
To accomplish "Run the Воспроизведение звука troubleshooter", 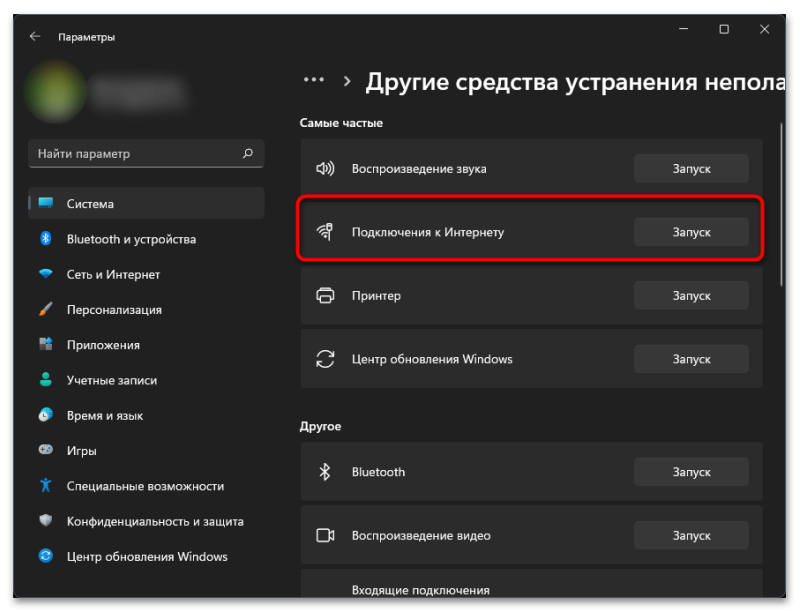I will [691, 168].
